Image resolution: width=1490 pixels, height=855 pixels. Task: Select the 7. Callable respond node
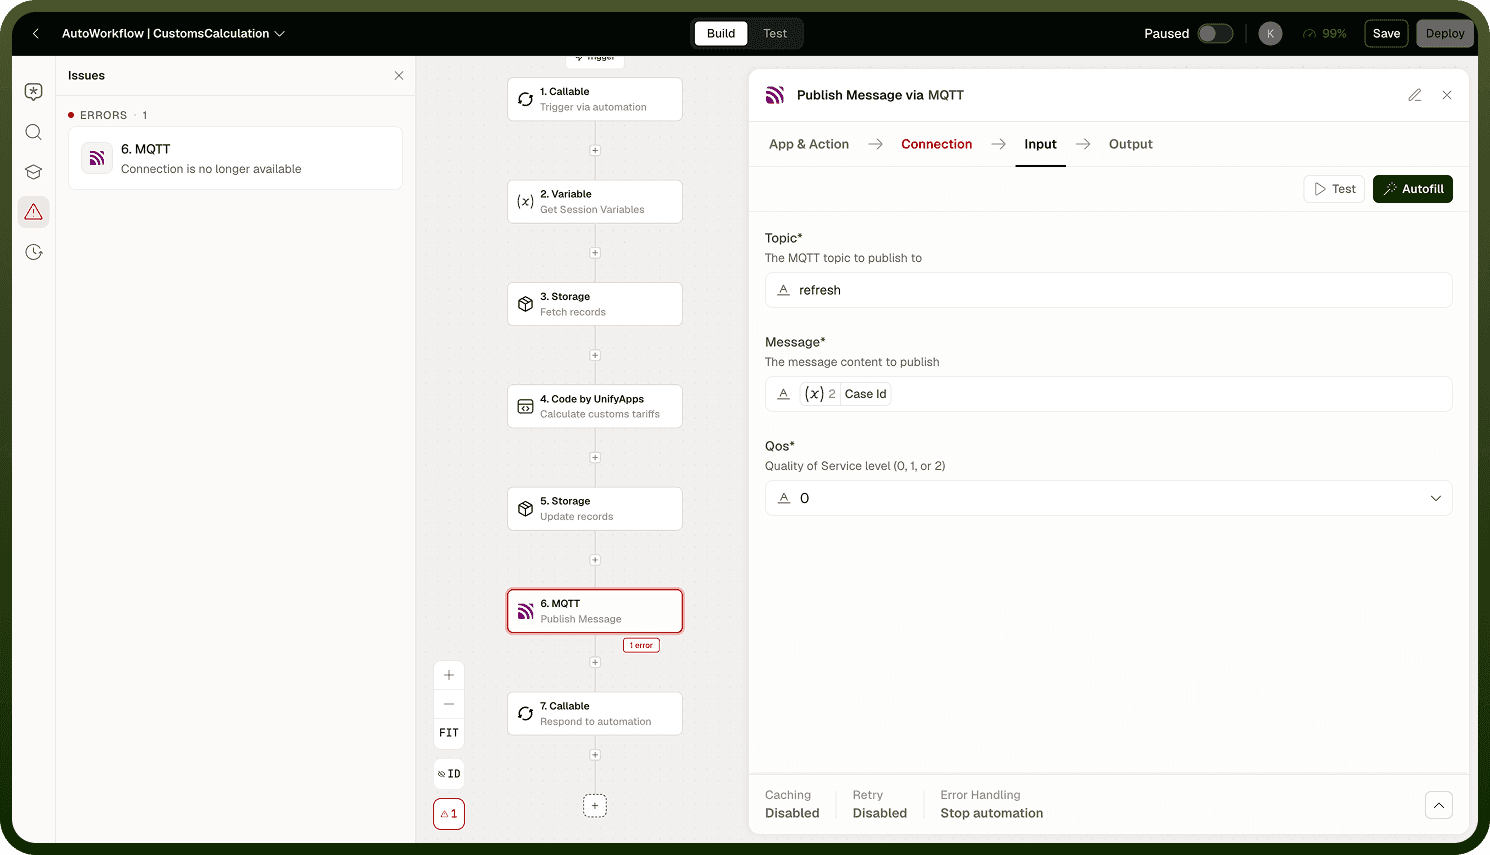point(595,714)
